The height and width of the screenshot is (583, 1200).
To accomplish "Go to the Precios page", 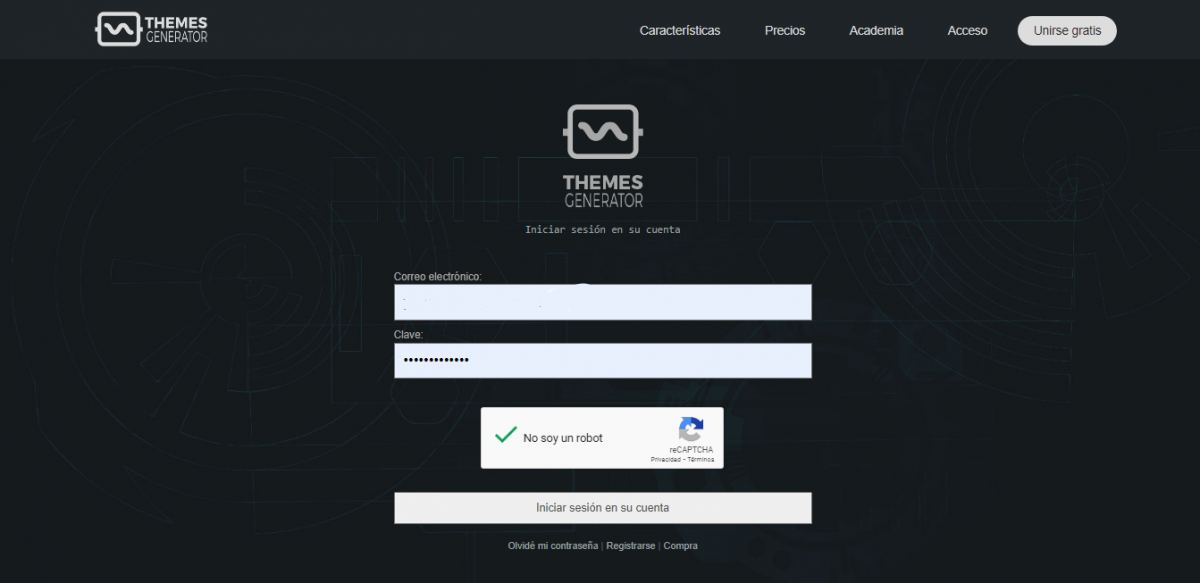I will 785,31.
